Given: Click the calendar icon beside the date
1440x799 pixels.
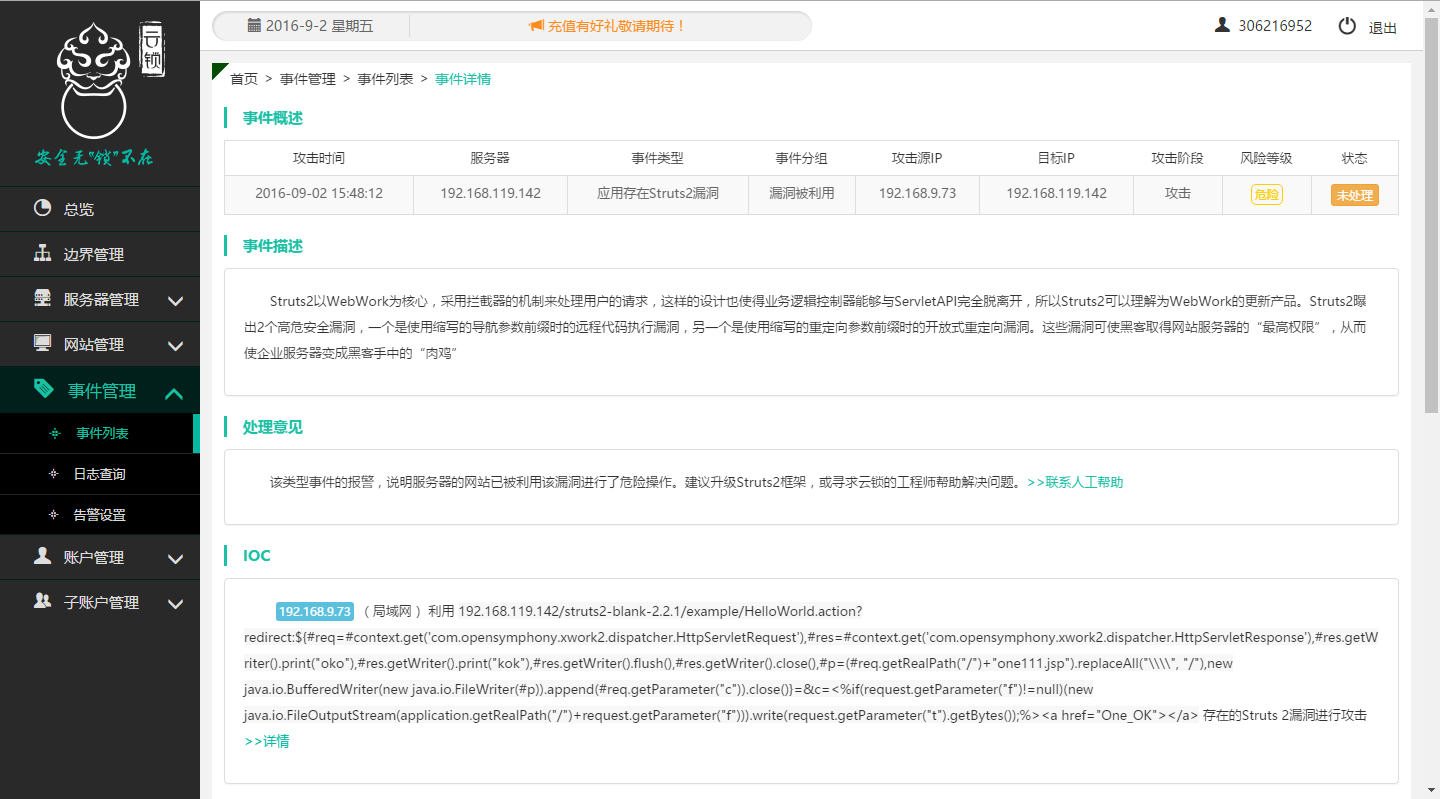Looking at the screenshot, I should coord(254,25).
